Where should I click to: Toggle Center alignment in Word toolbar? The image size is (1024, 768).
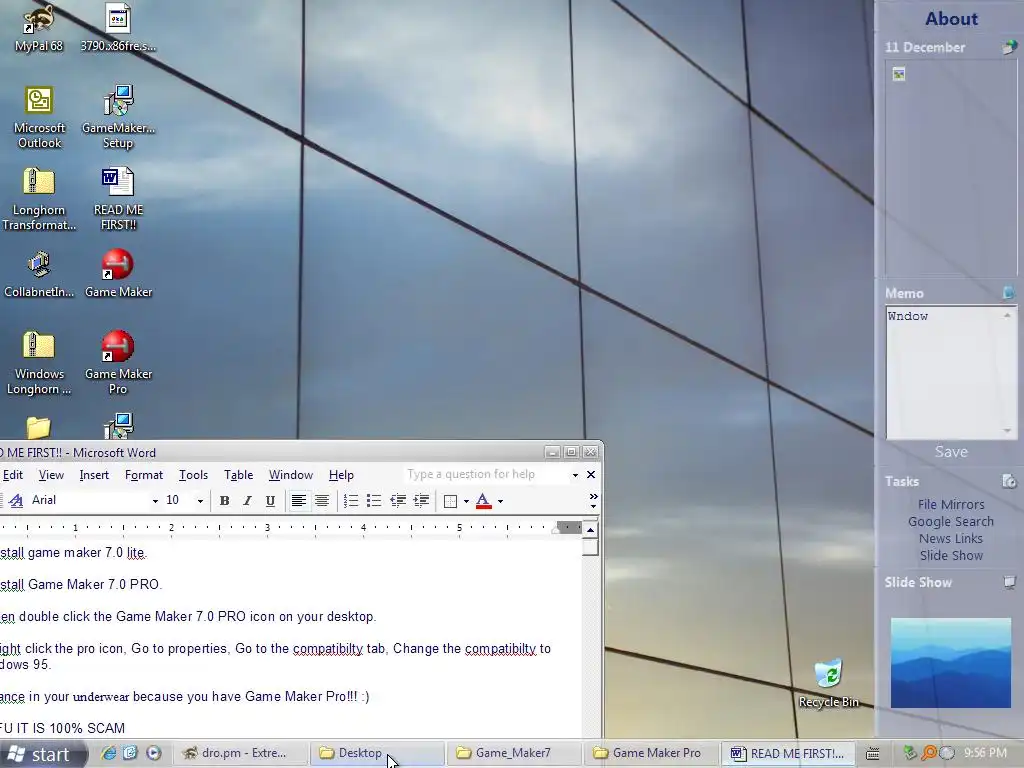(x=322, y=501)
